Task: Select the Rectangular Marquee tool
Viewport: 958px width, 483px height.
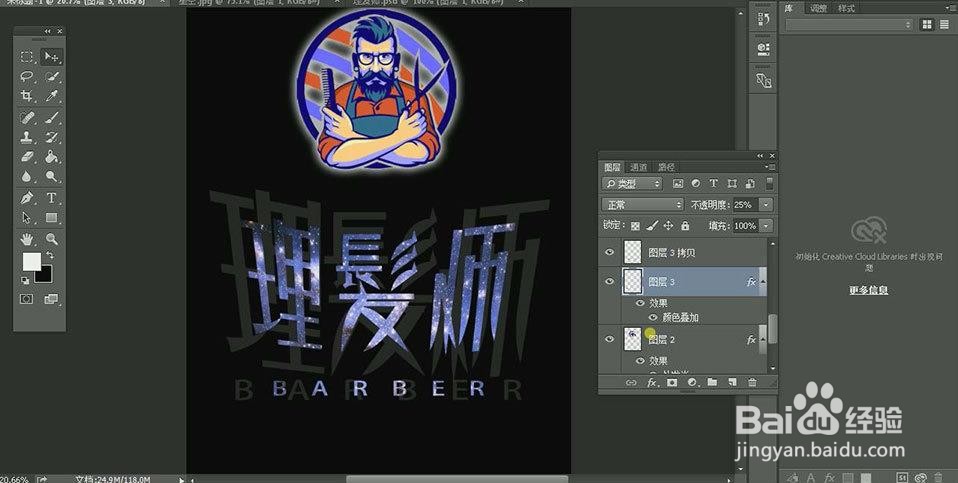Action: pyautogui.click(x=26, y=57)
